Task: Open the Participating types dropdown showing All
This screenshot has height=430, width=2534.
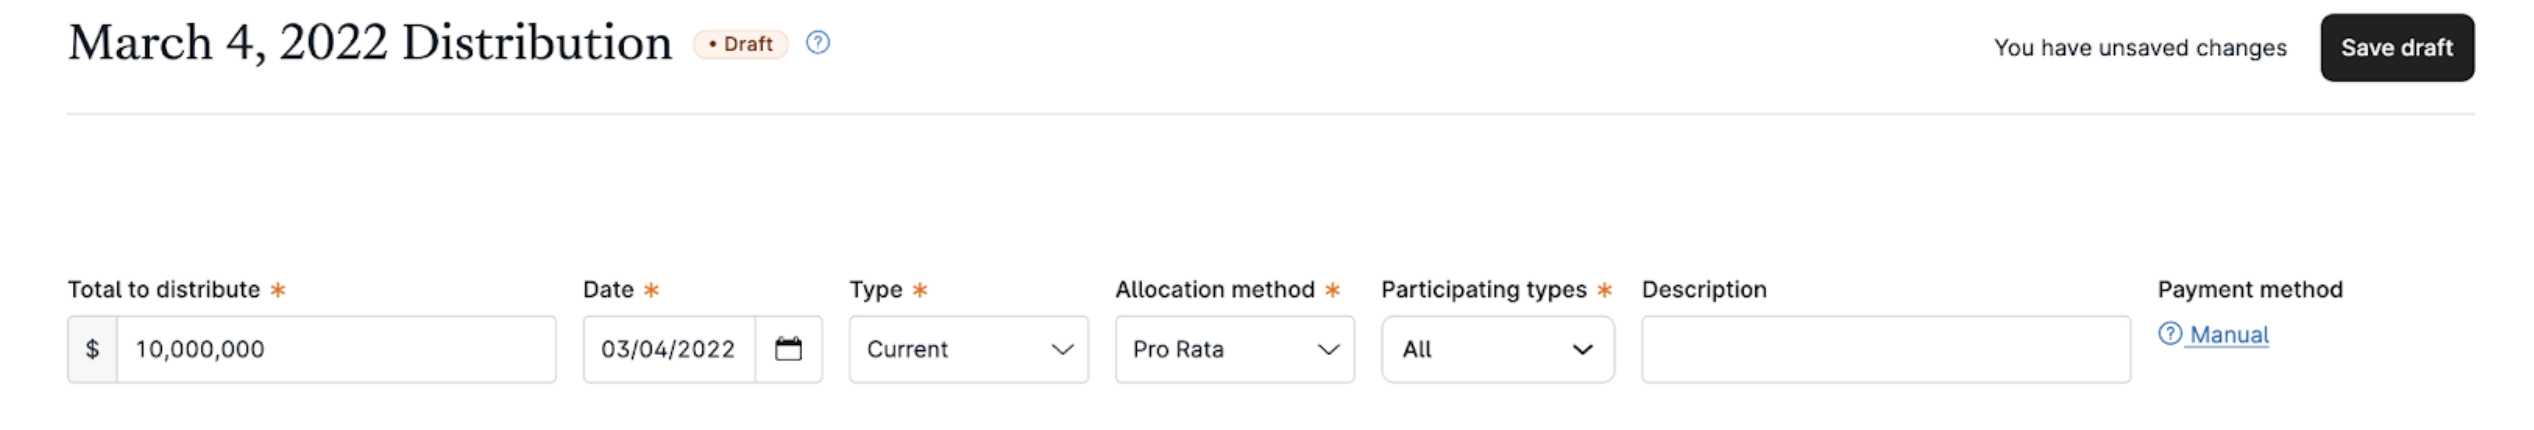Action: click(x=1497, y=349)
